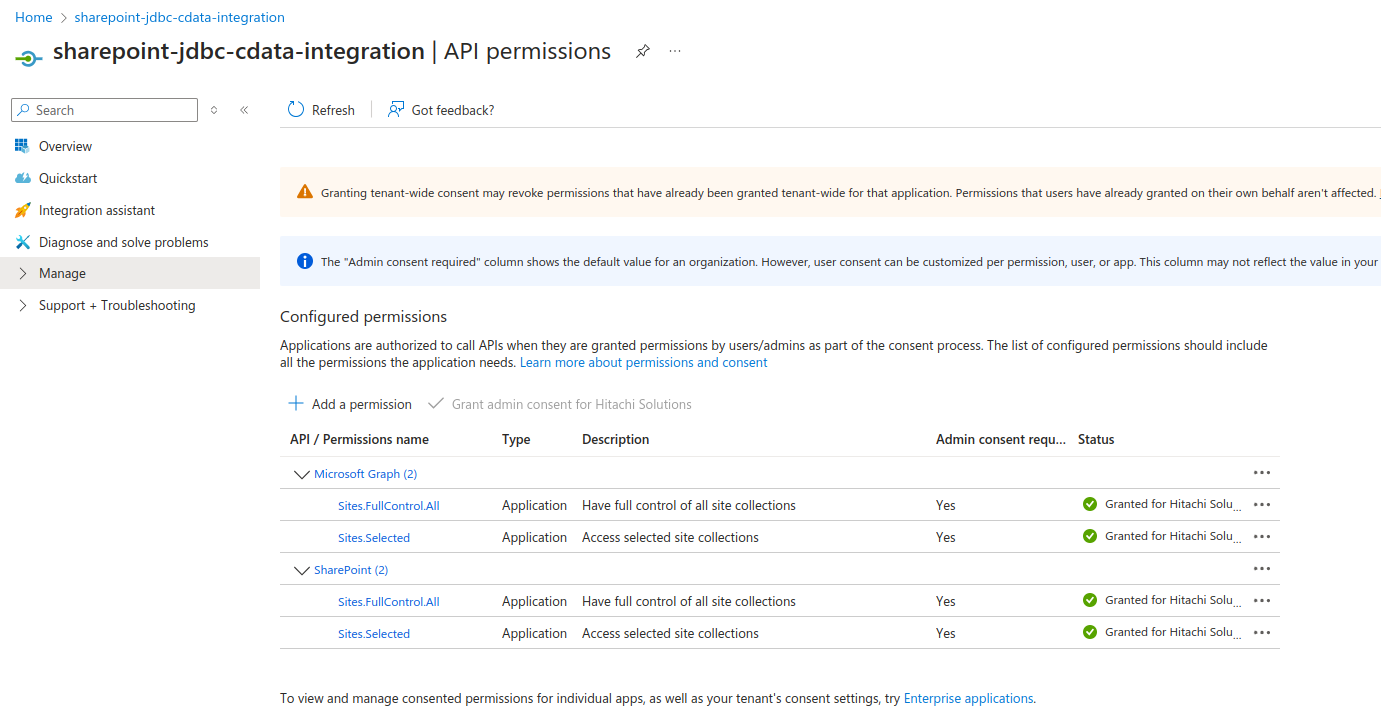The height and width of the screenshot is (728, 1381).
Task: Open the Microsoft Graph (2) link
Action: coord(365,474)
